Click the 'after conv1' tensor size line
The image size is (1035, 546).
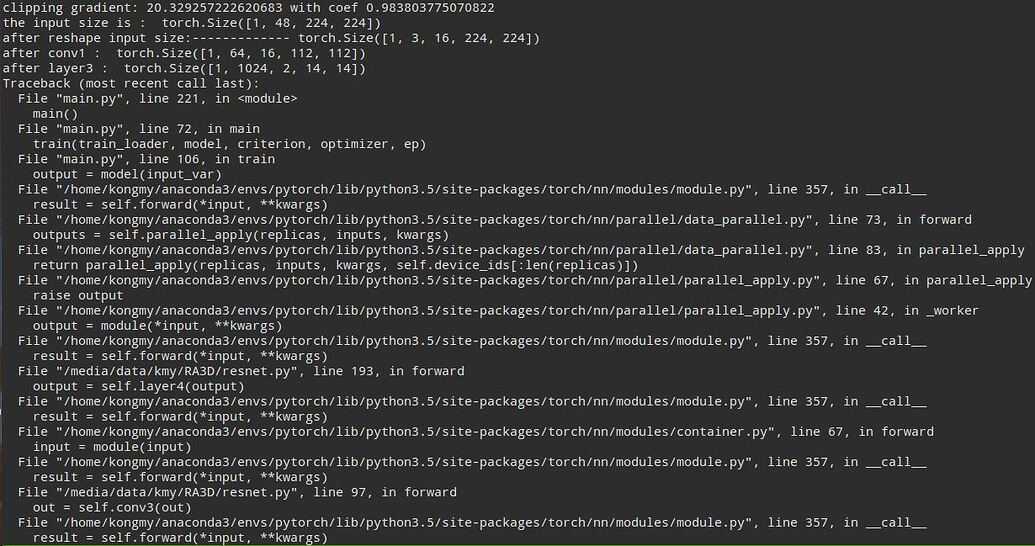point(184,53)
